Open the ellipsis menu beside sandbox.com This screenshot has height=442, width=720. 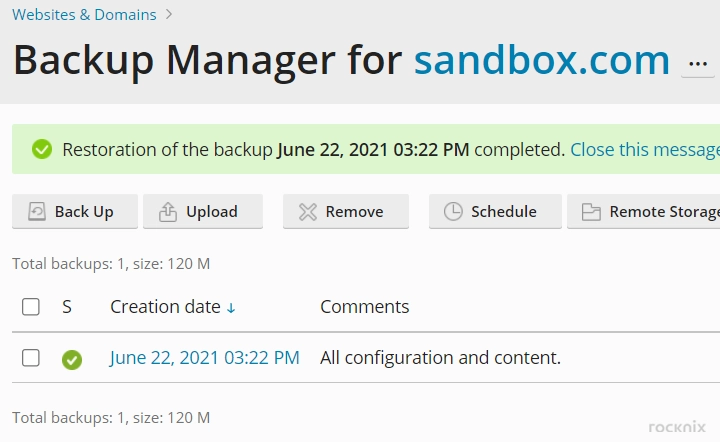click(698, 64)
